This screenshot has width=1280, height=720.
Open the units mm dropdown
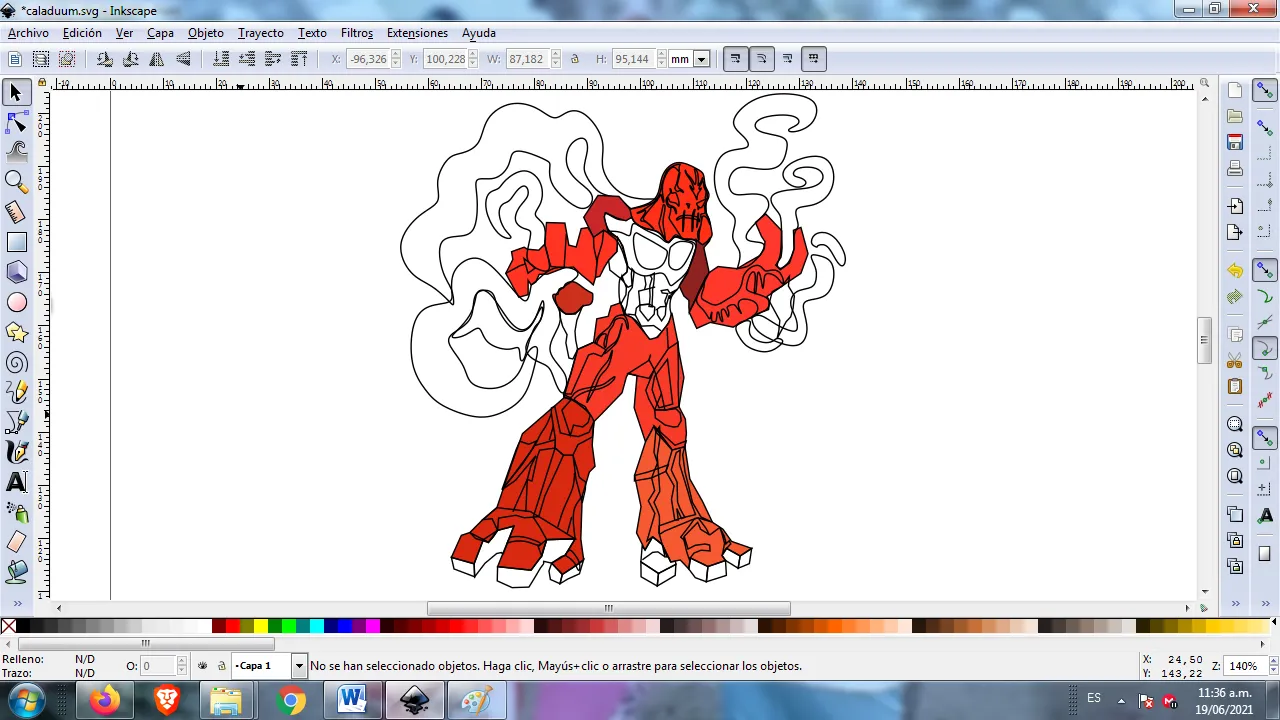click(x=701, y=59)
